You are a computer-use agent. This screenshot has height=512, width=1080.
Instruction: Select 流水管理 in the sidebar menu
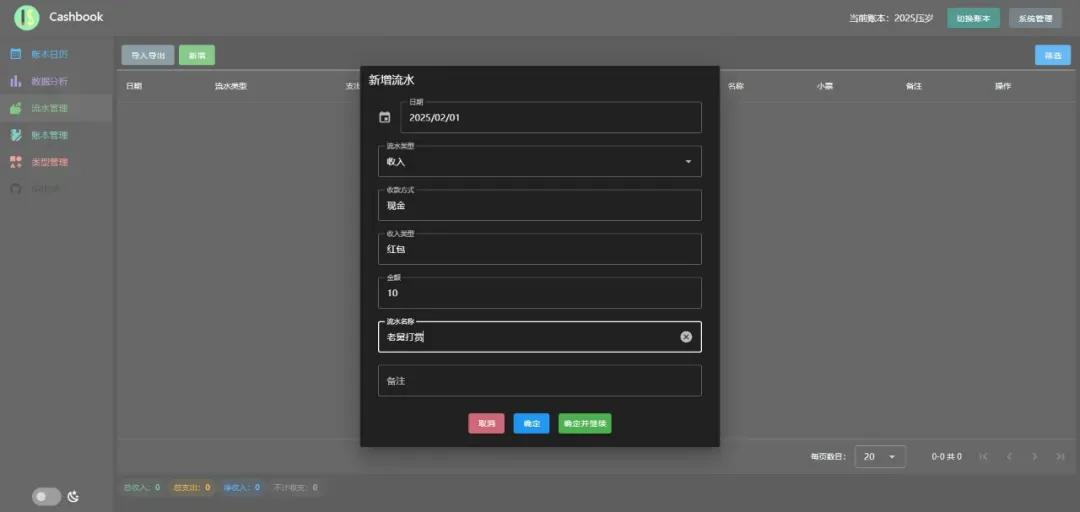tap(50, 108)
